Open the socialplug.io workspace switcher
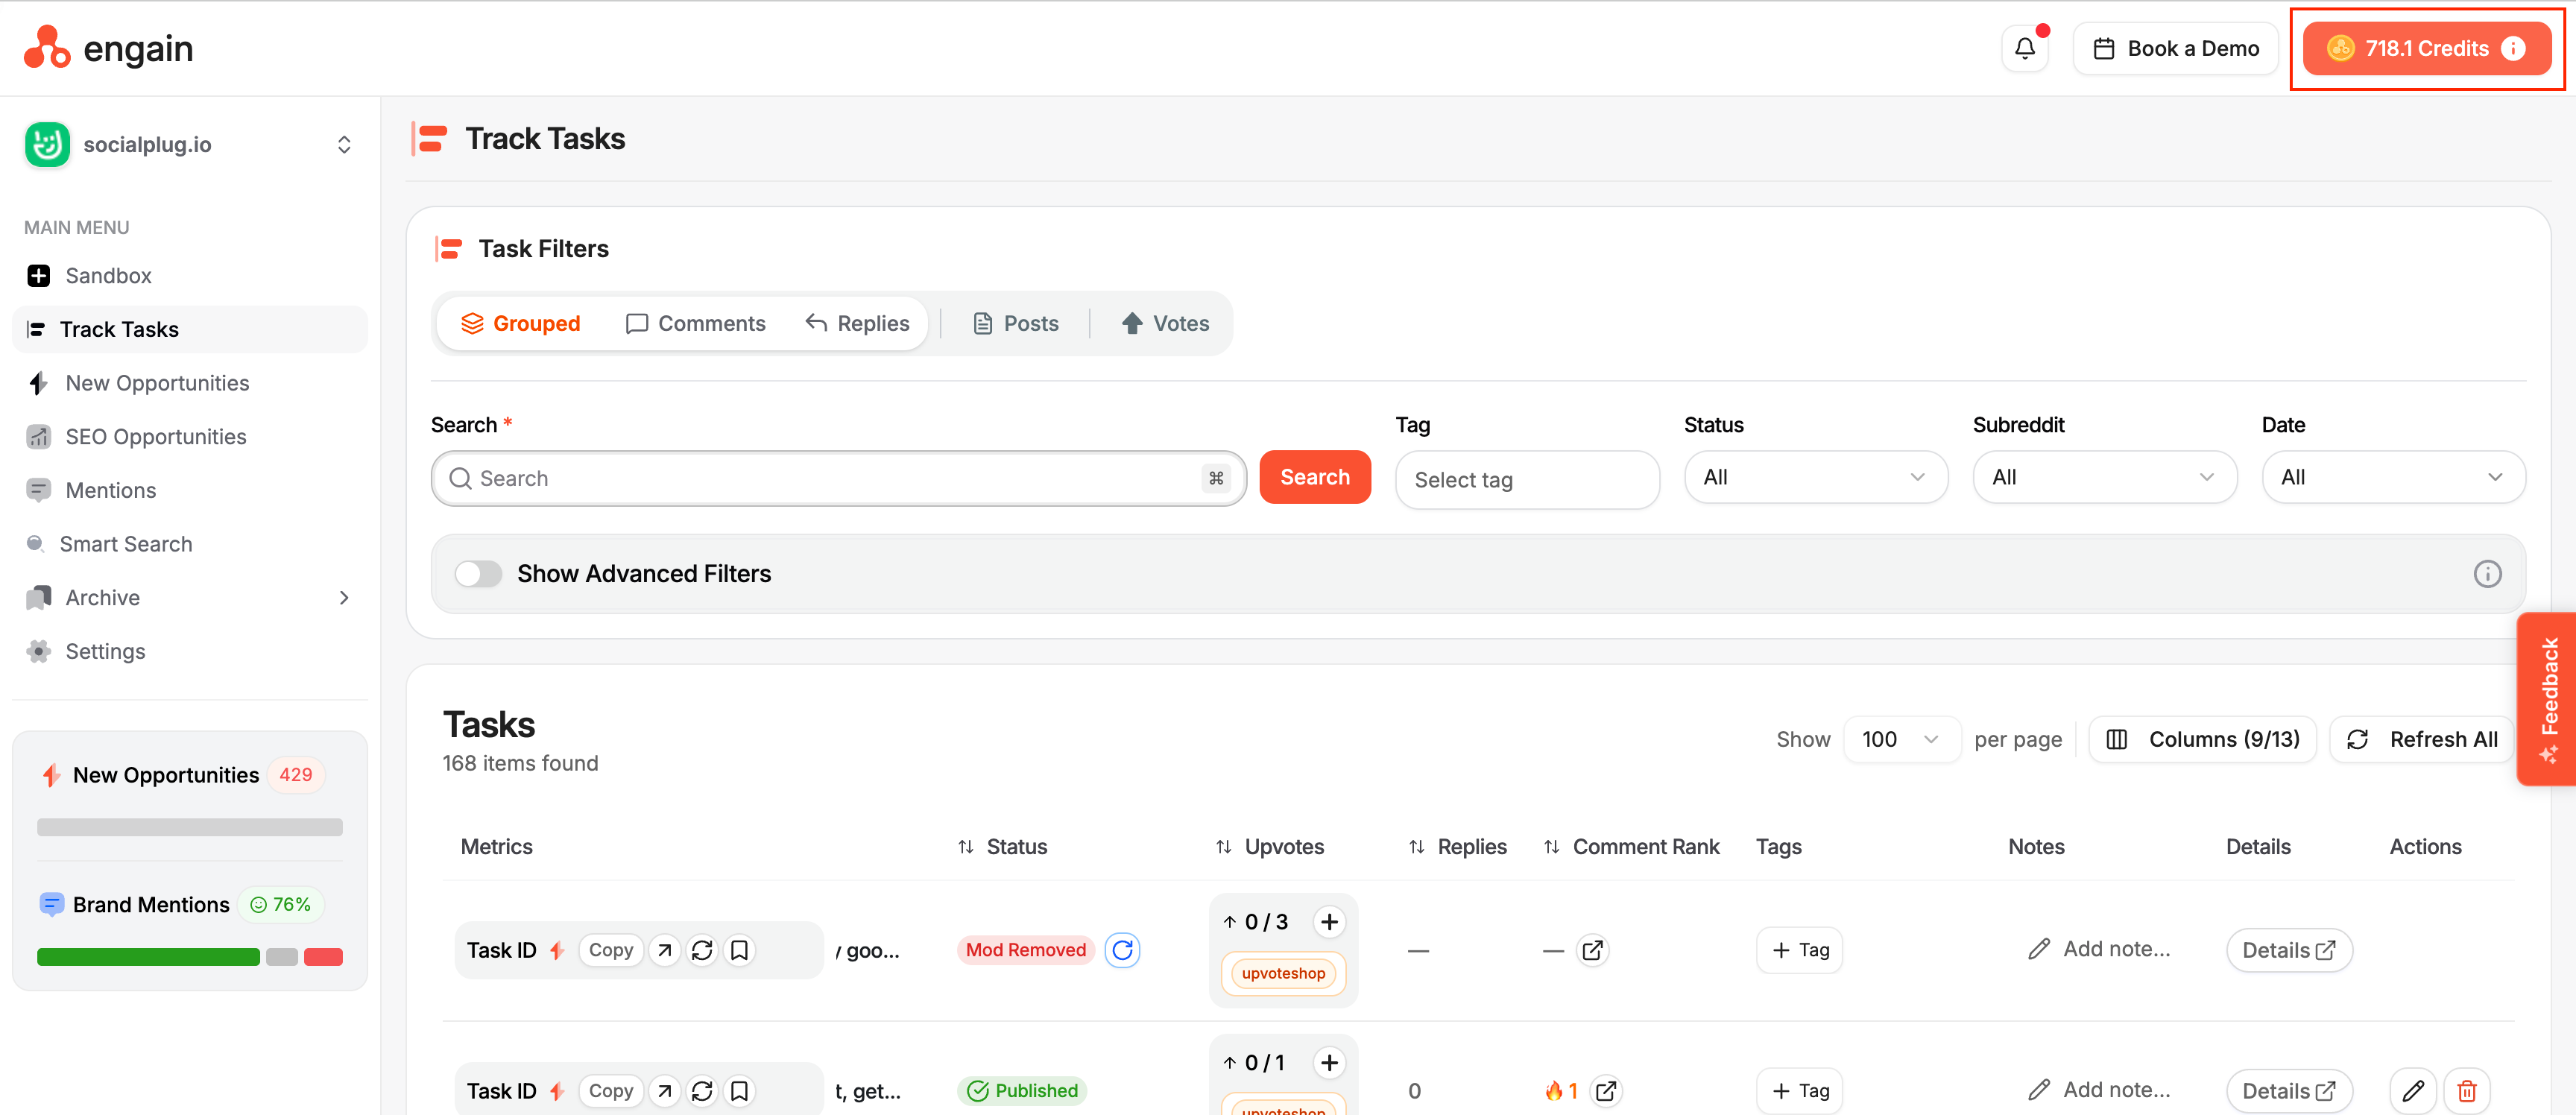Image resolution: width=2576 pixels, height=1115 pixels. point(190,144)
